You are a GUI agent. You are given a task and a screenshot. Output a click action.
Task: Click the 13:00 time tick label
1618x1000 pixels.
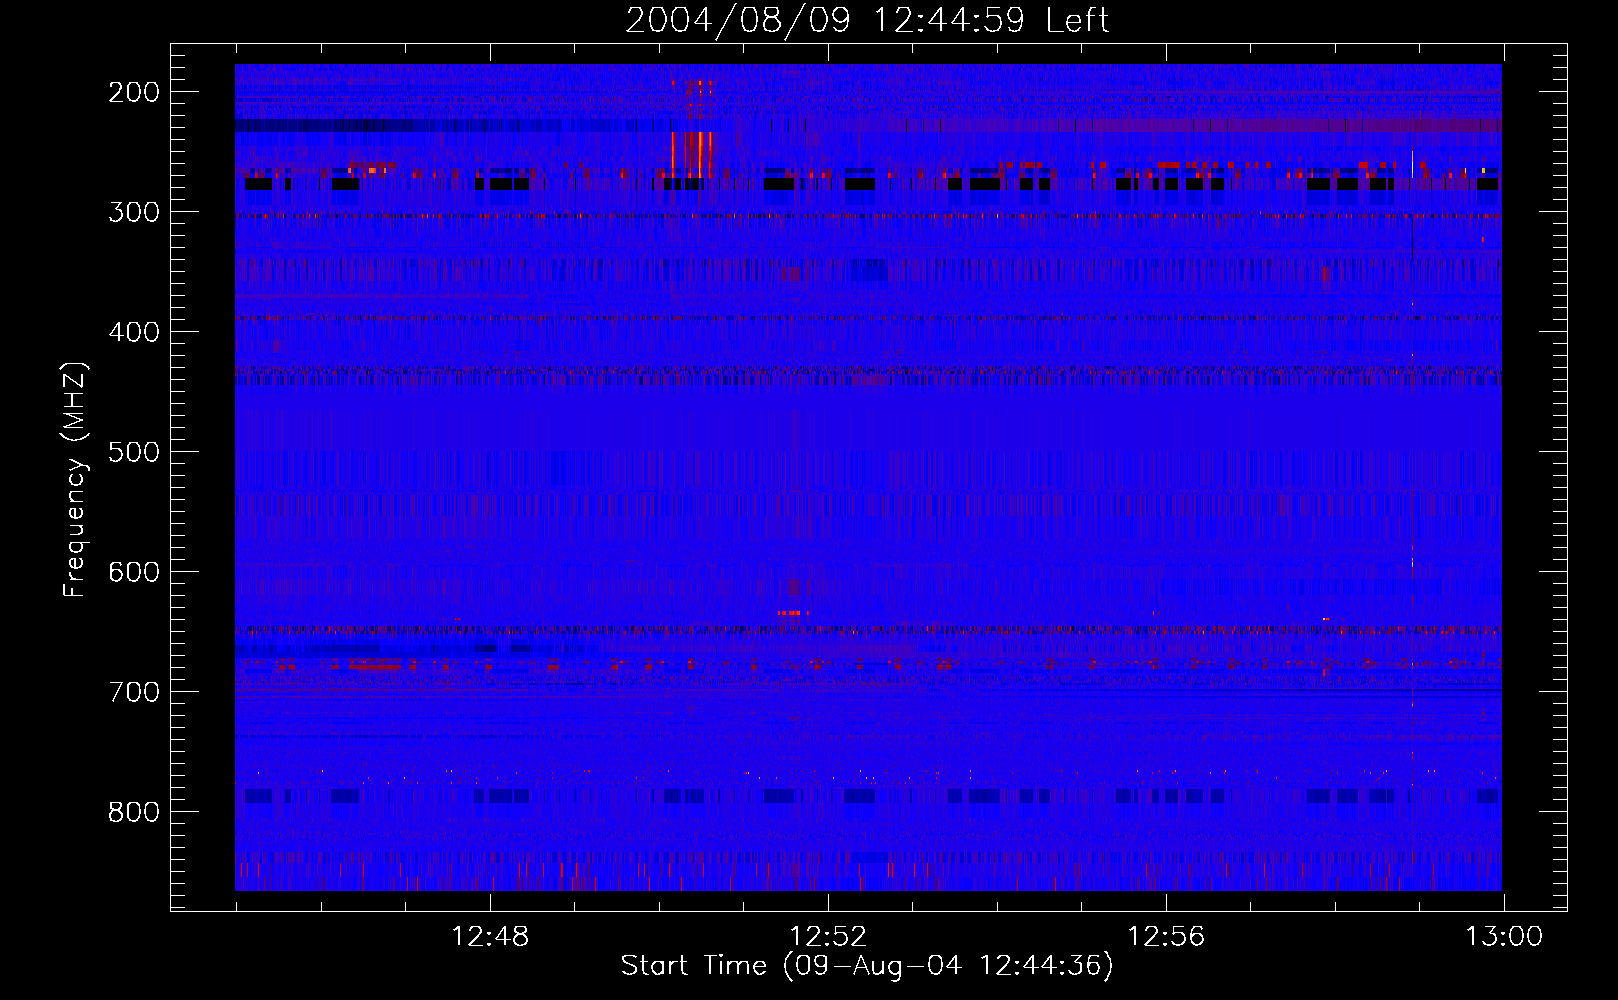tap(1504, 937)
